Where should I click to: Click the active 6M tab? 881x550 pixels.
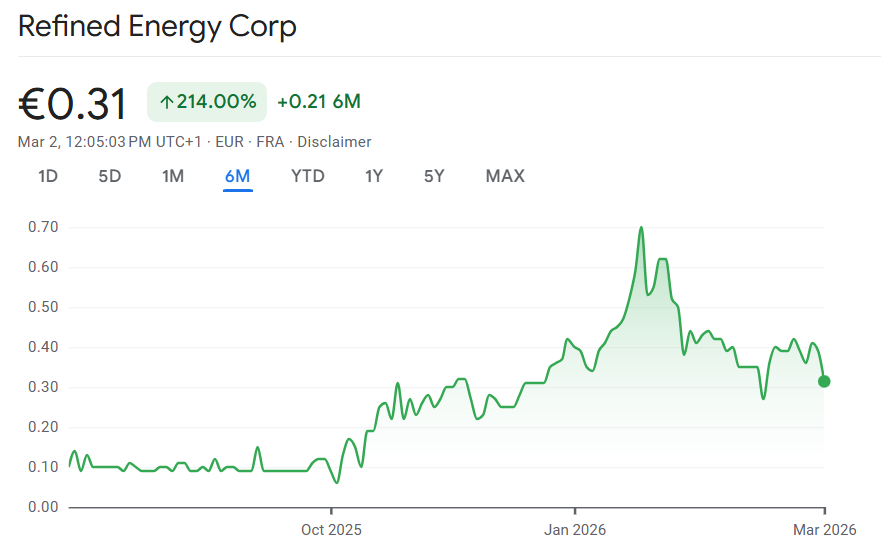tap(238, 177)
